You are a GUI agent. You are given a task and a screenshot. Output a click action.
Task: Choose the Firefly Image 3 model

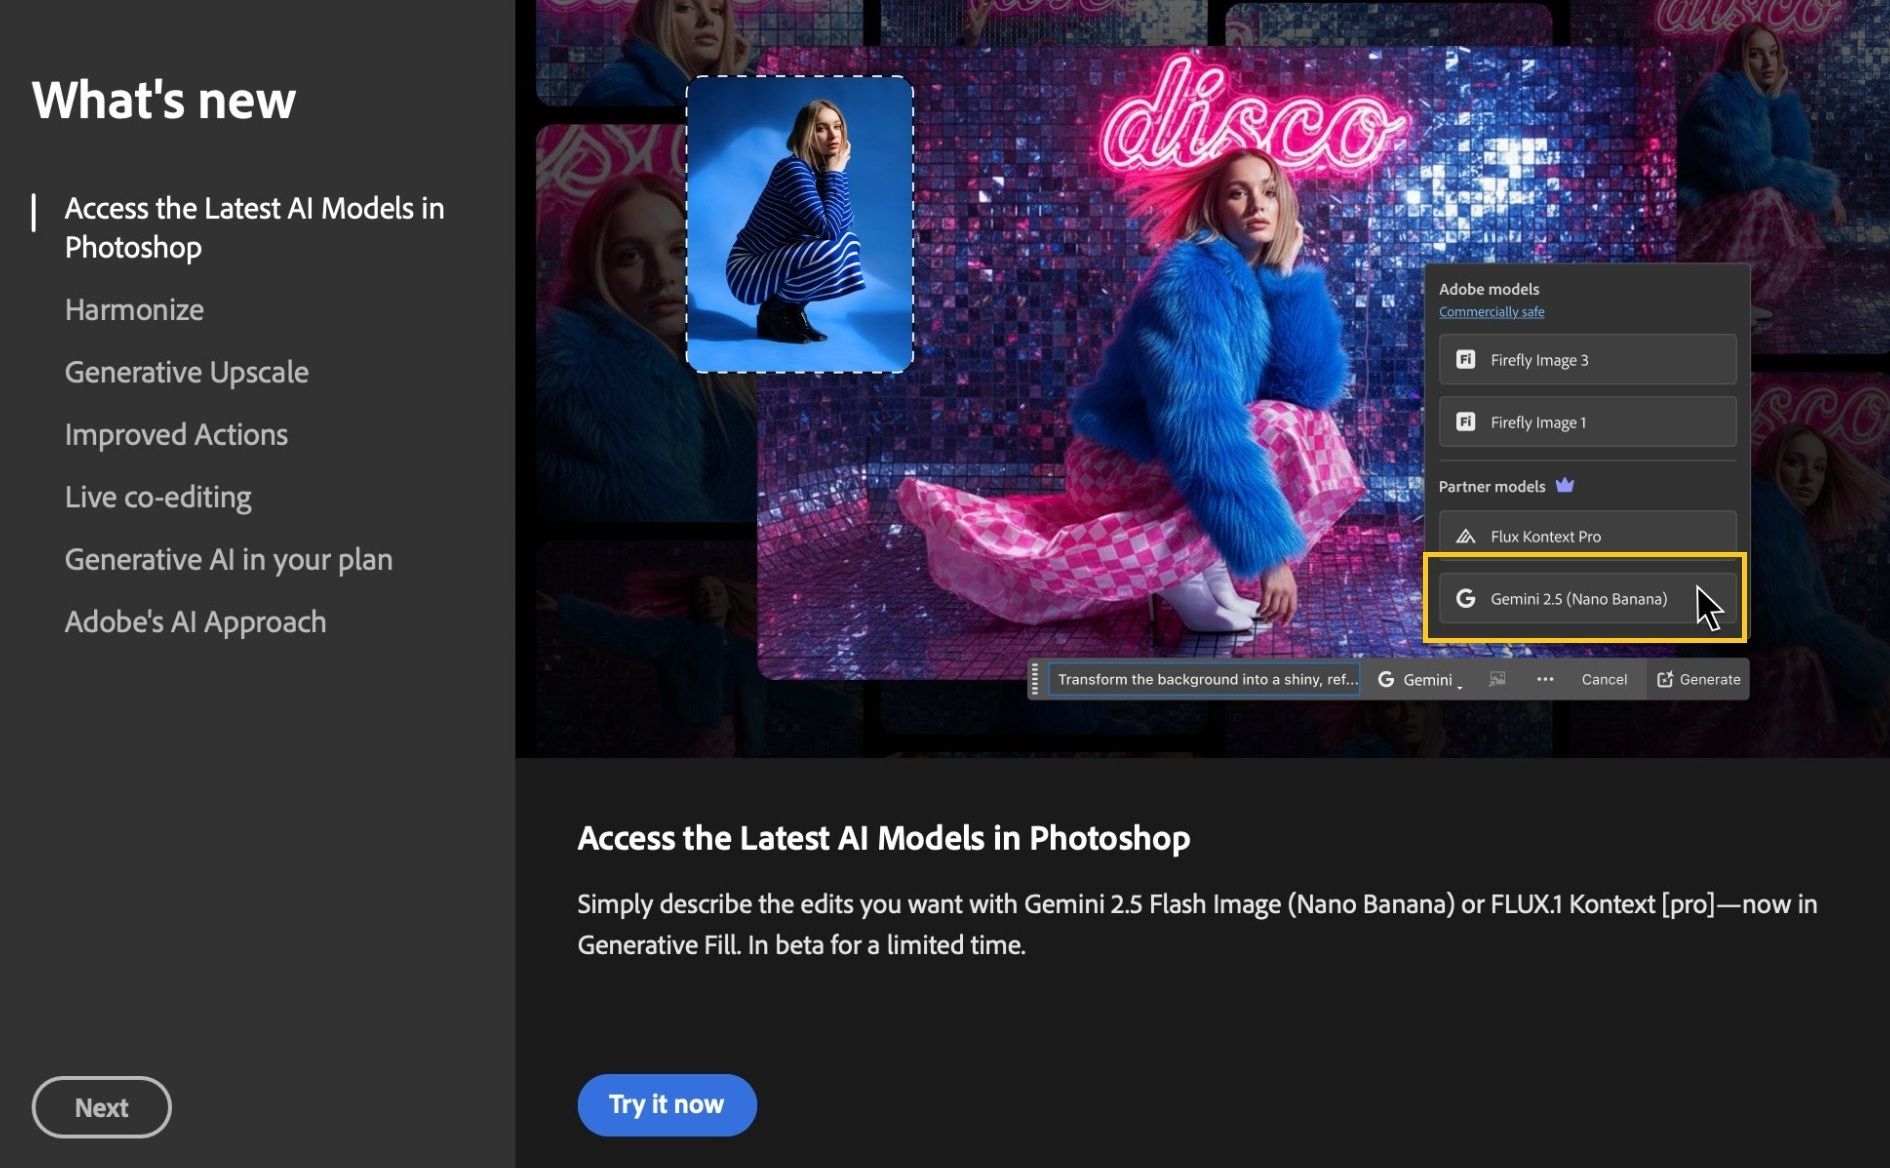coord(1587,359)
